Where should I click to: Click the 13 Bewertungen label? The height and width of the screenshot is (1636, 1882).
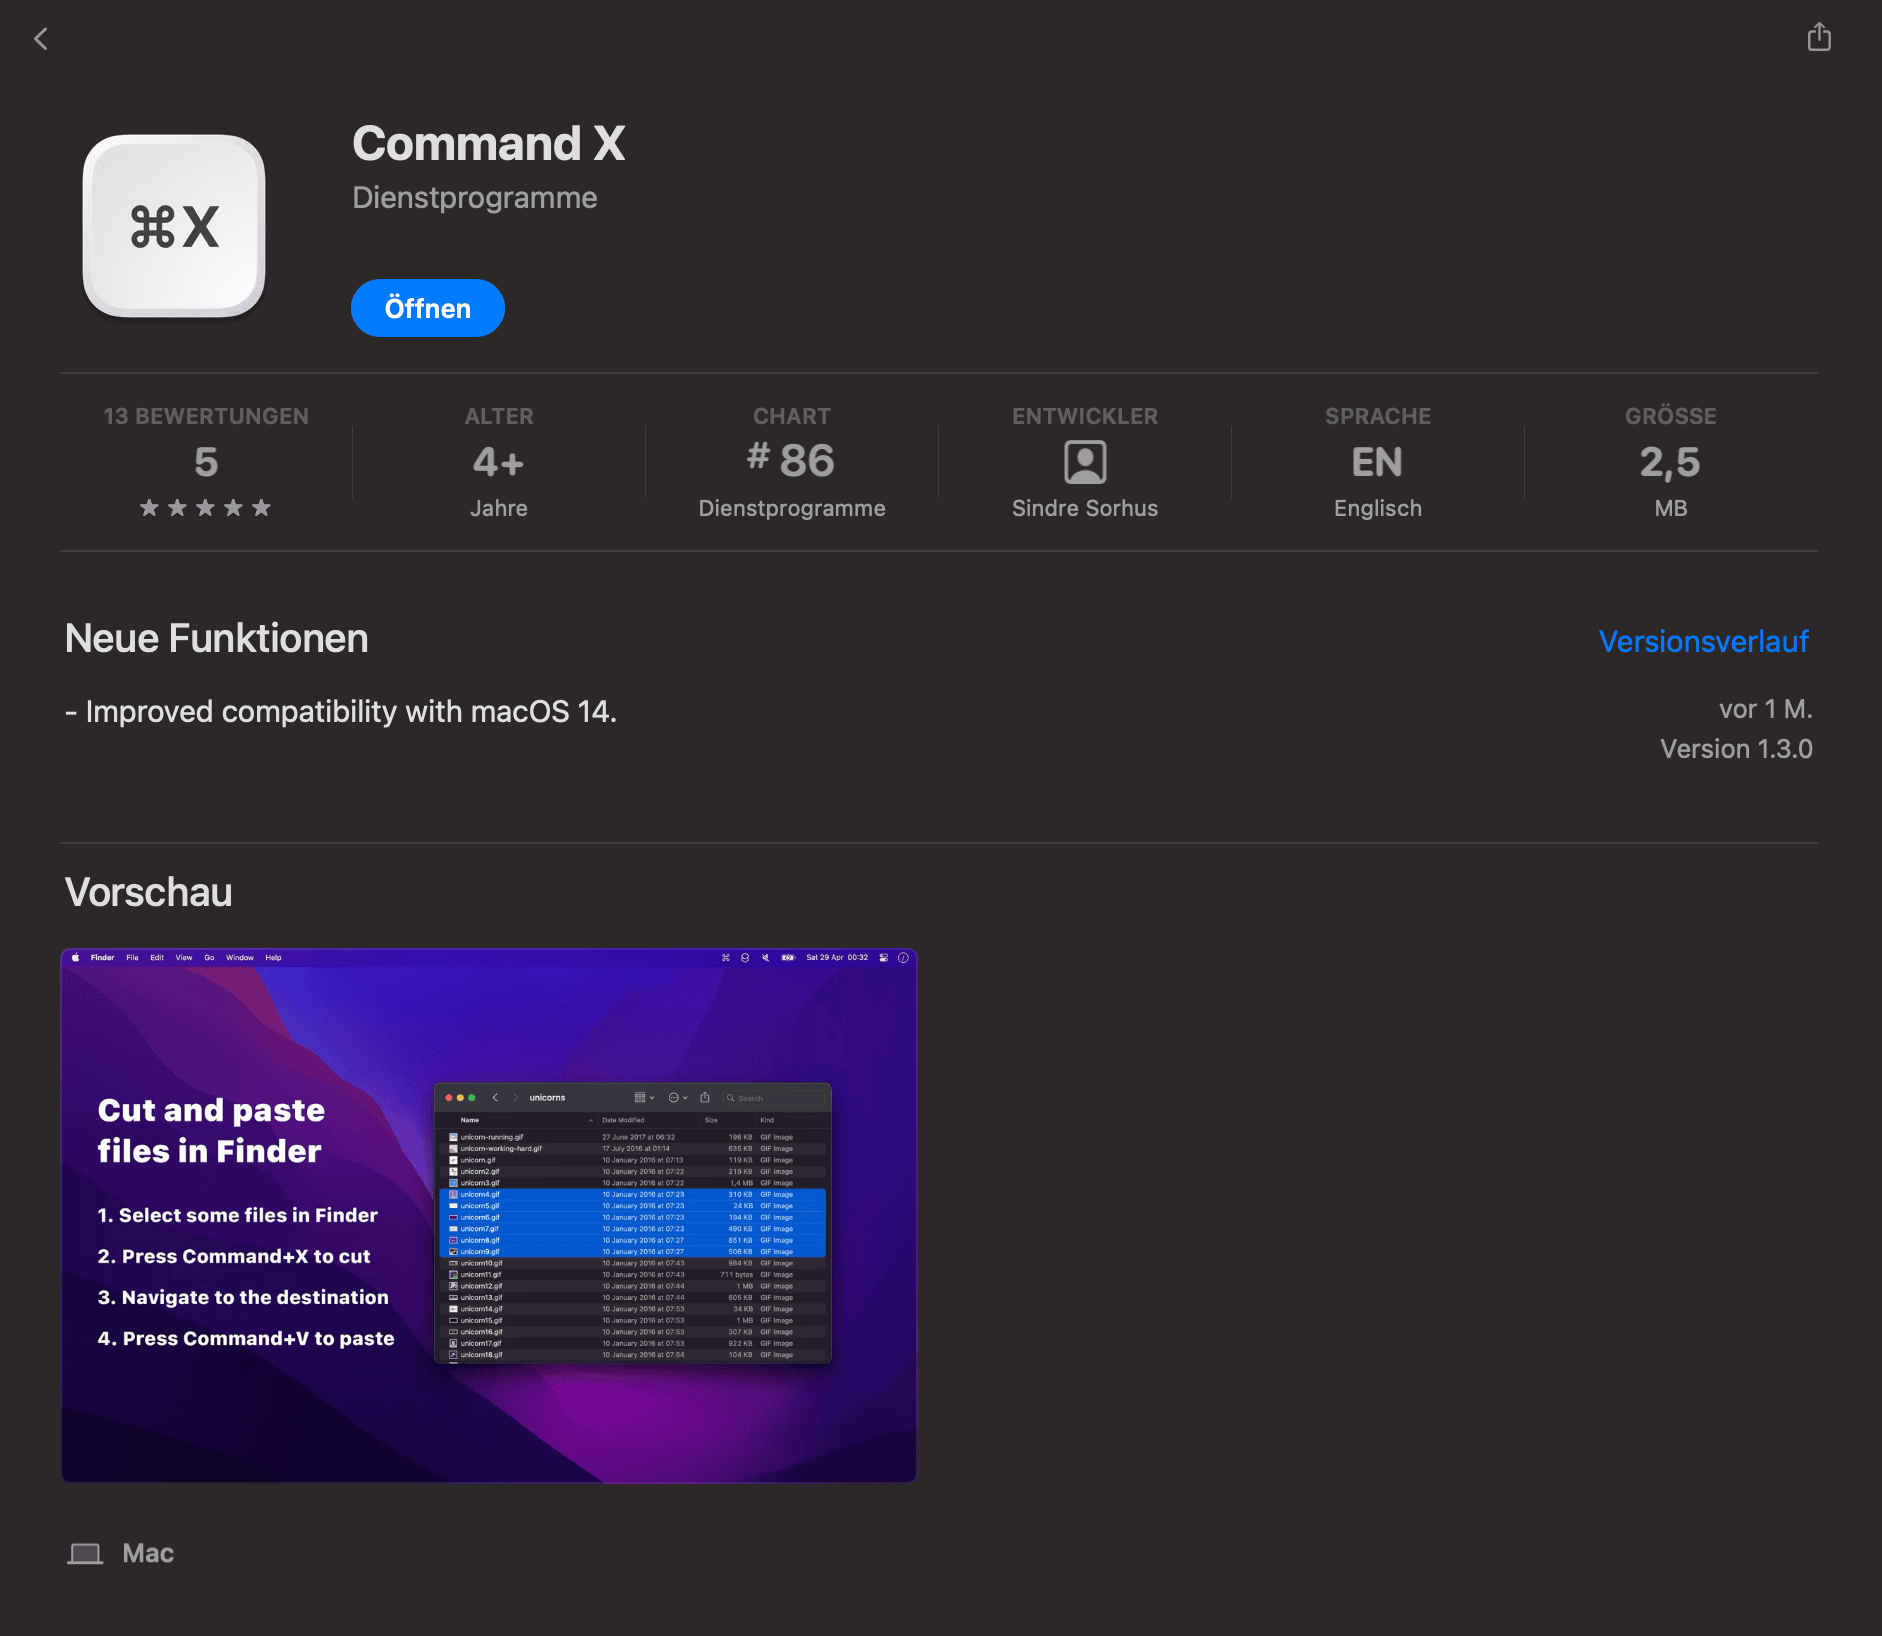tap(206, 416)
